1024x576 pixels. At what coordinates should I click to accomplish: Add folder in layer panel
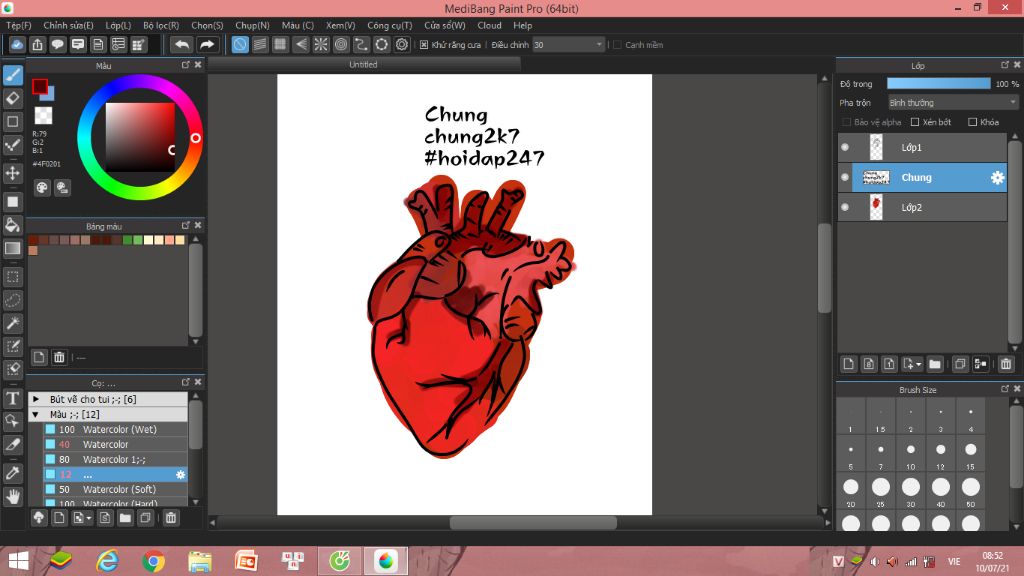coord(935,364)
